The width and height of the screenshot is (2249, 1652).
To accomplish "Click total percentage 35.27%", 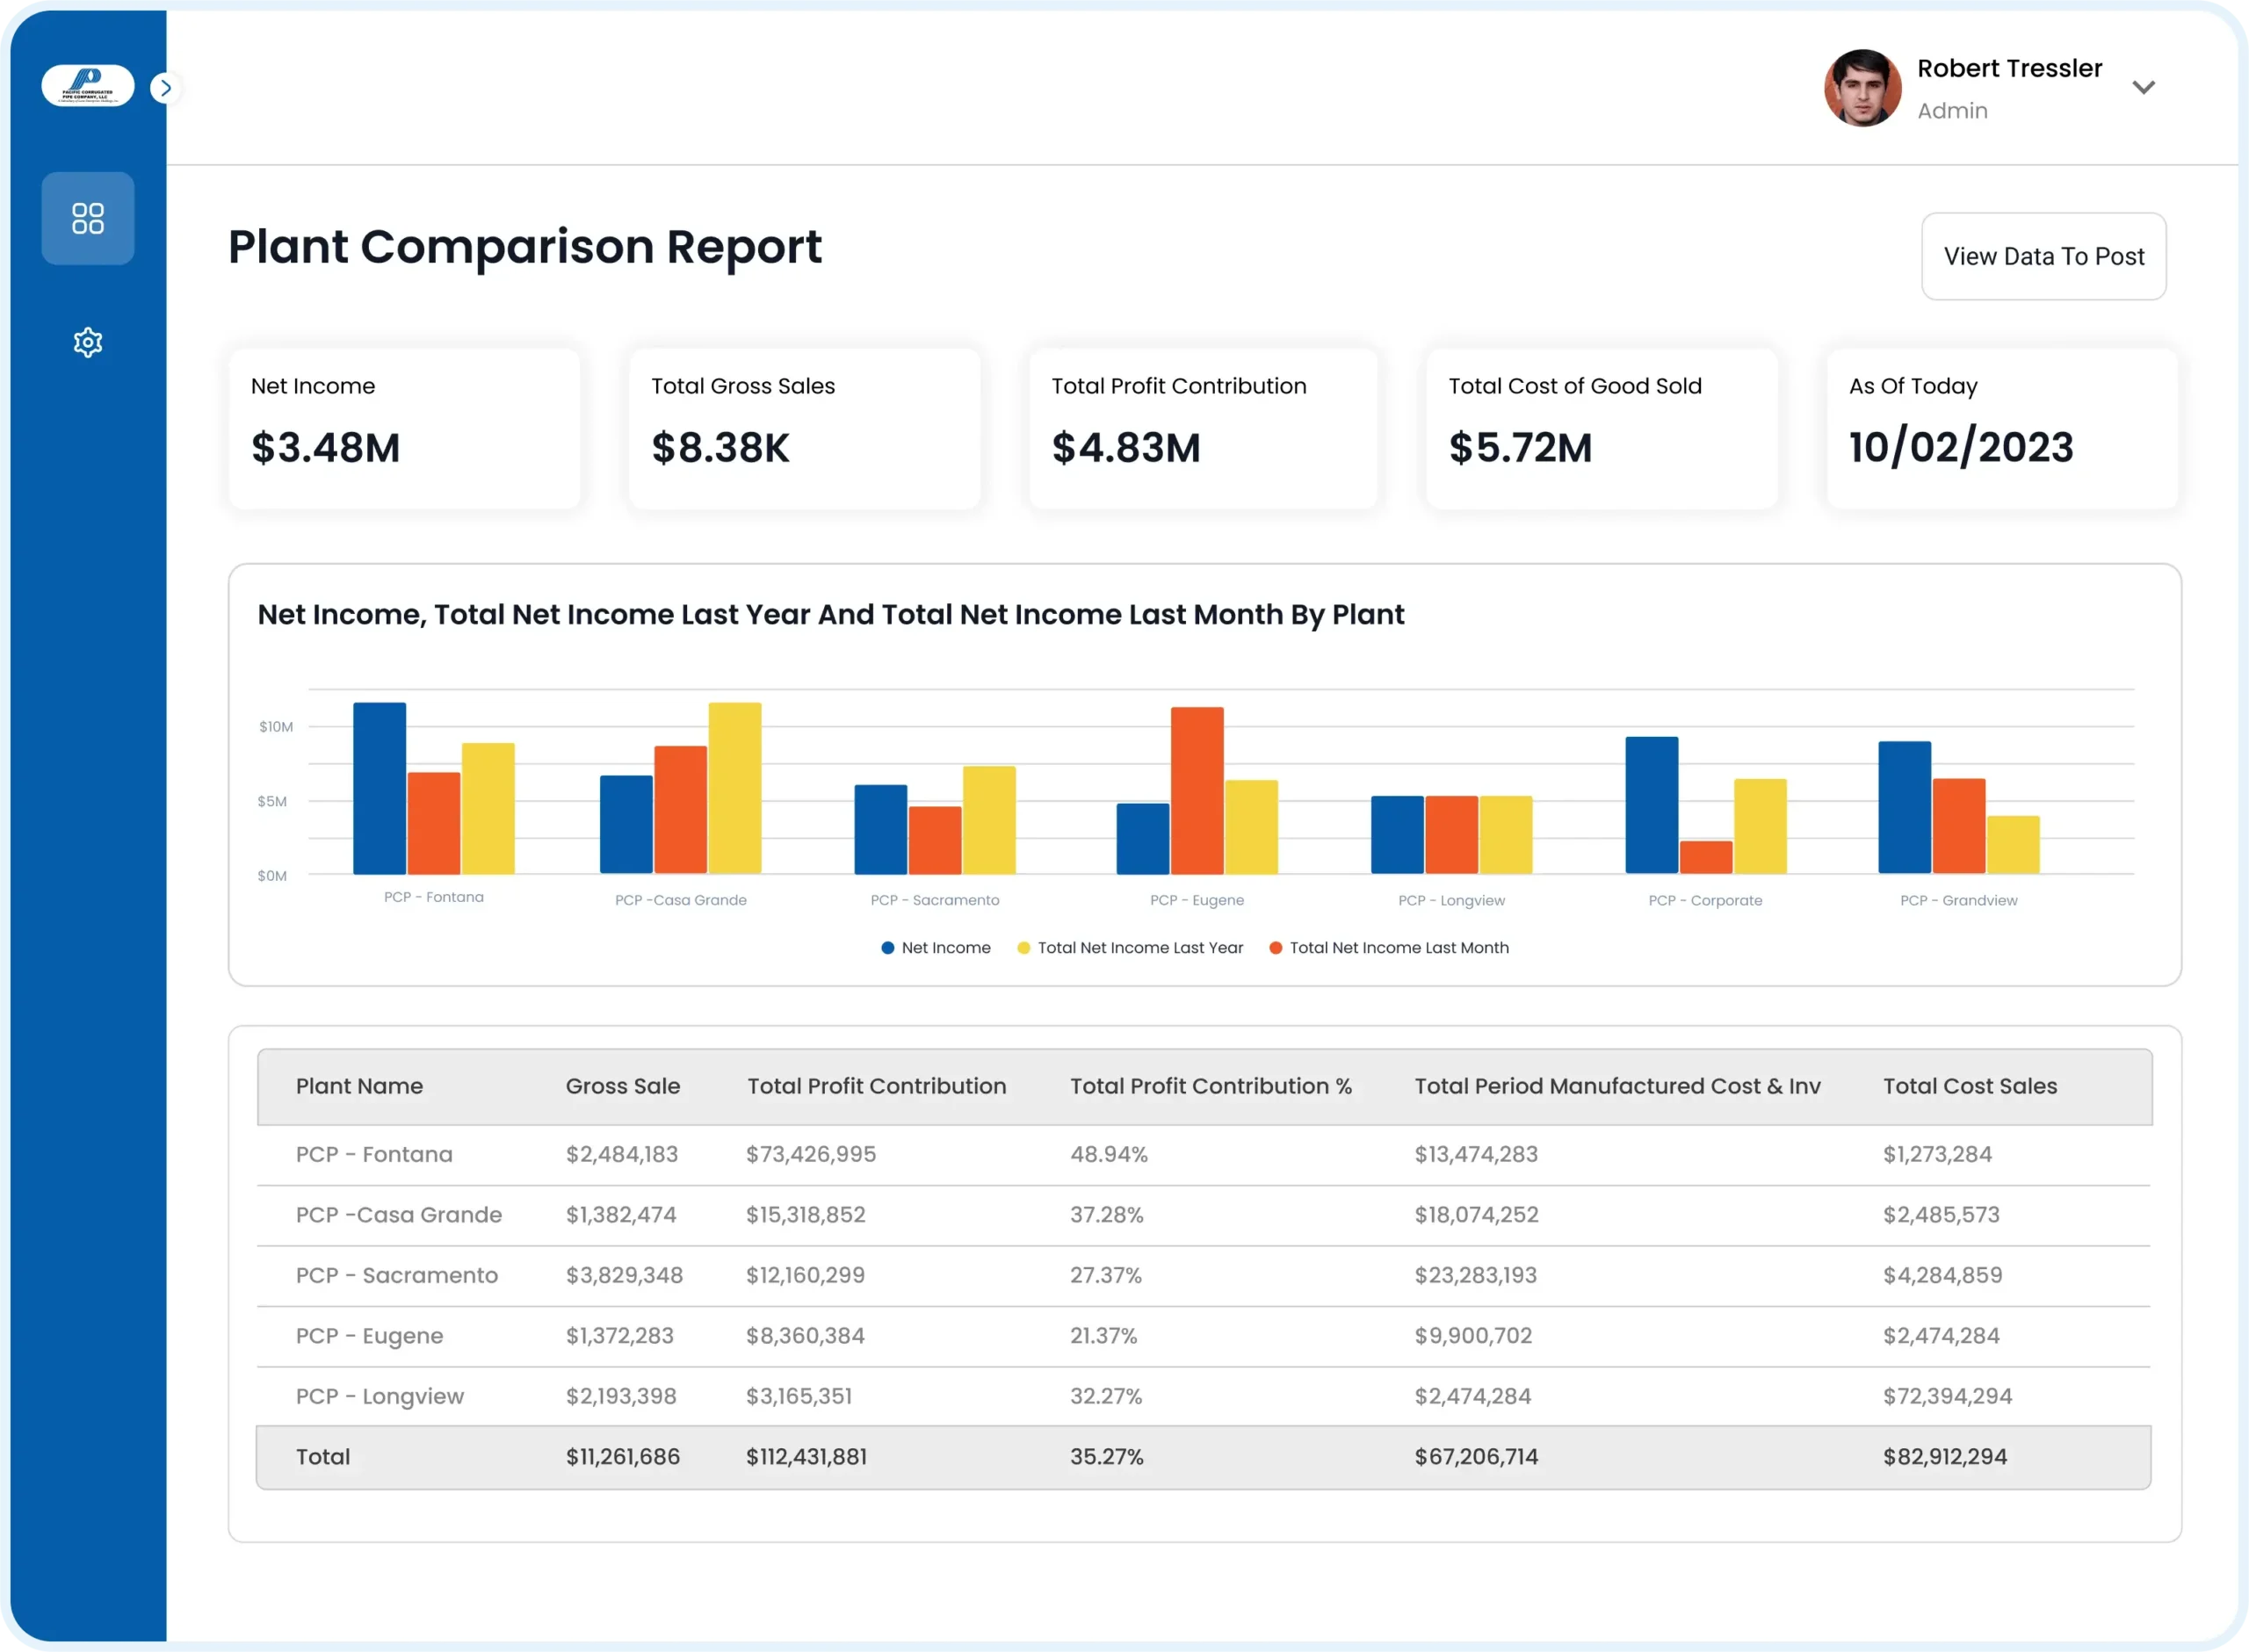I will 1107,1457.
